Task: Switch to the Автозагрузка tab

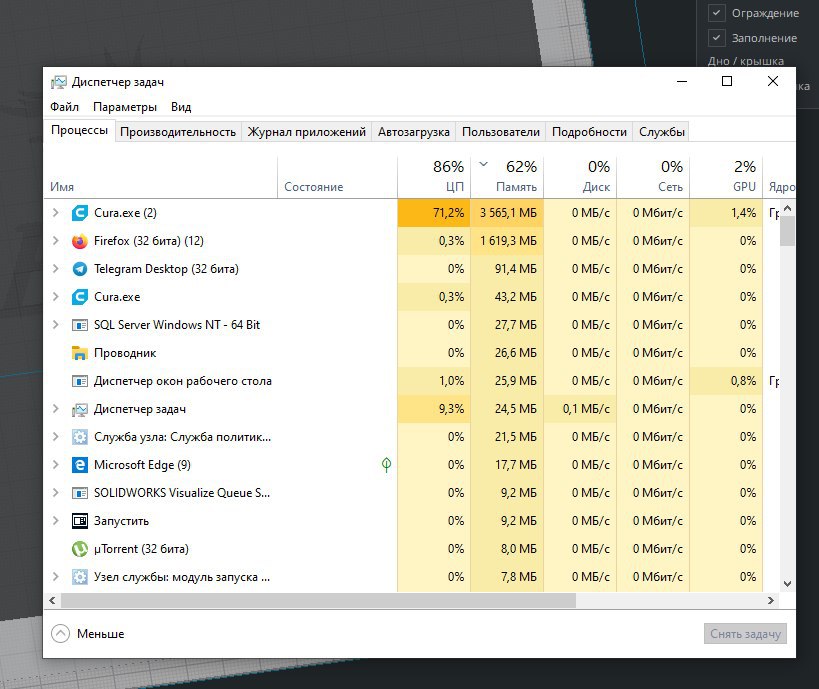Action: pos(414,132)
